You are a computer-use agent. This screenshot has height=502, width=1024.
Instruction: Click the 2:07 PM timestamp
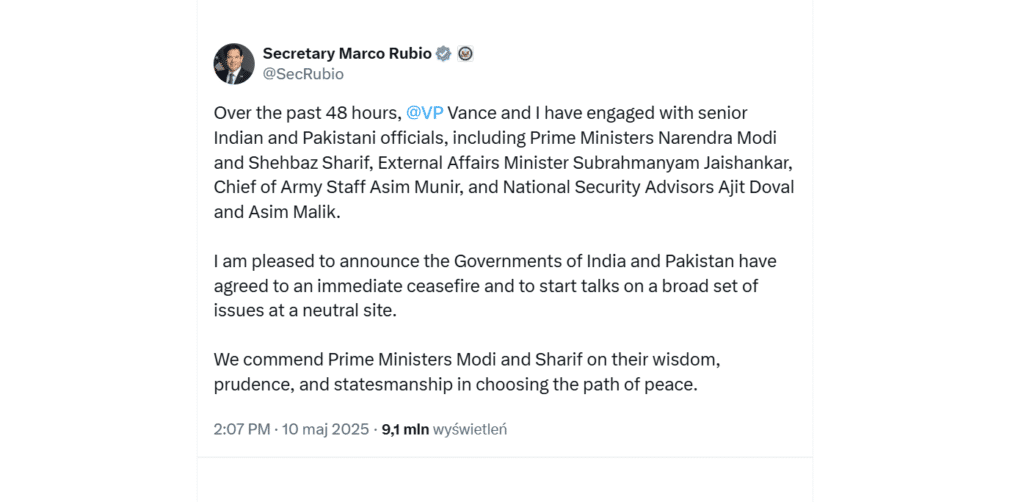click(241, 429)
